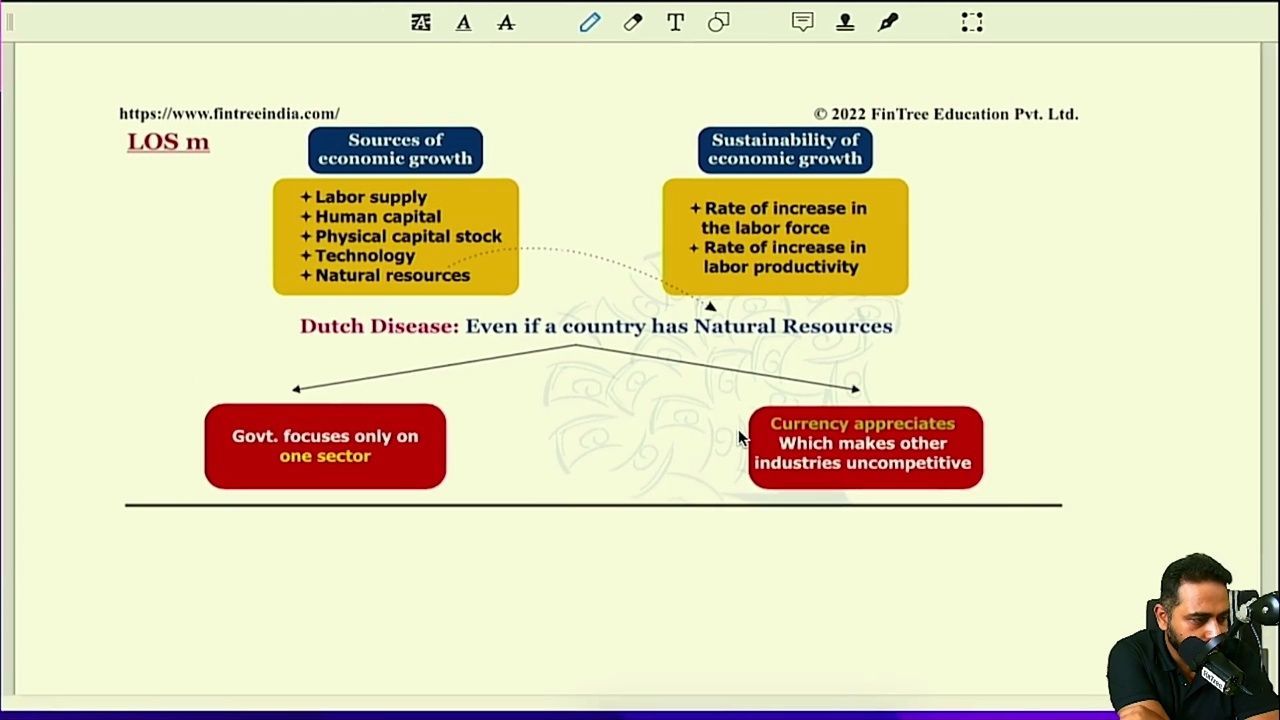Select the highlight text tool
This screenshot has width=1280, height=720.
[x=421, y=22]
